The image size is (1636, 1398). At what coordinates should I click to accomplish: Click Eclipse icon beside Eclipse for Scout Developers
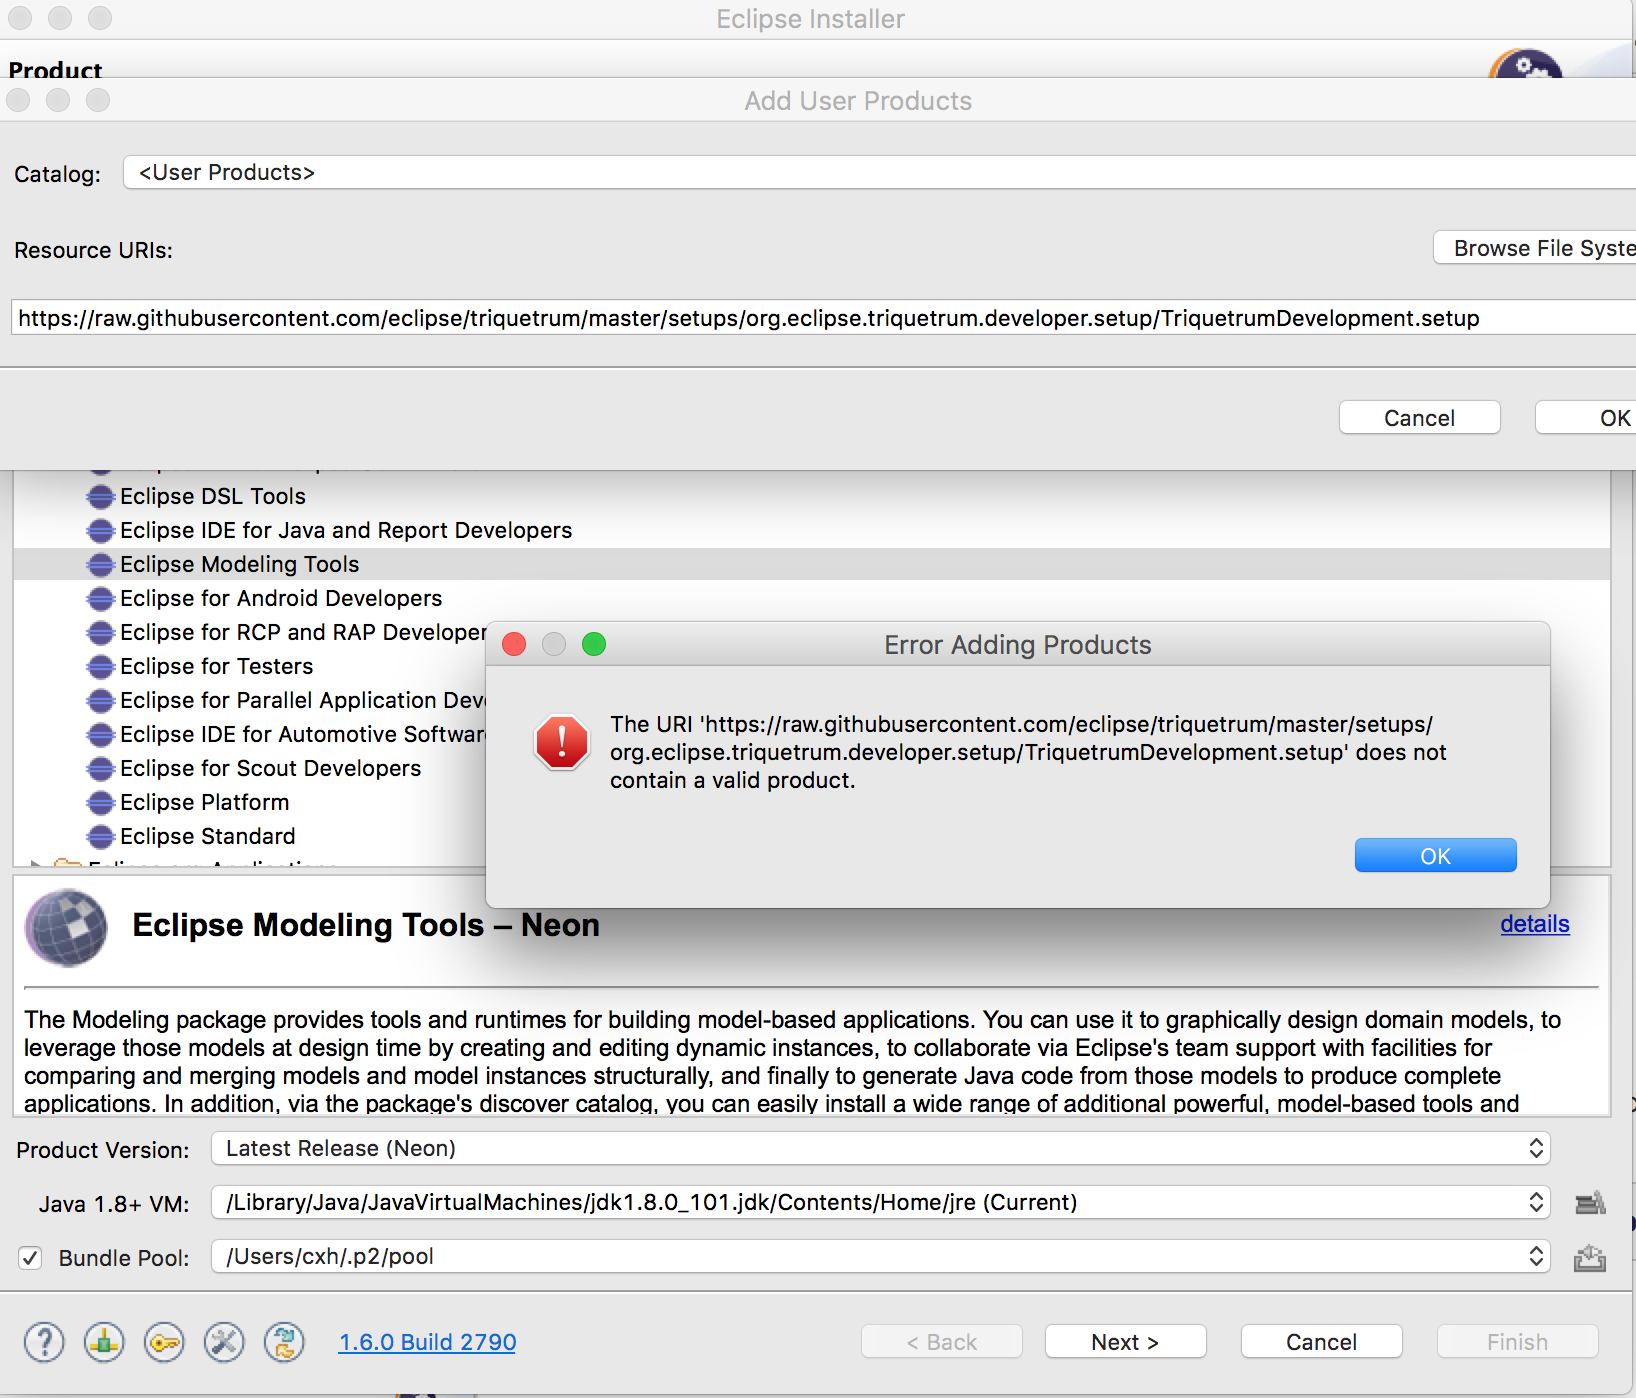[100, 769]
